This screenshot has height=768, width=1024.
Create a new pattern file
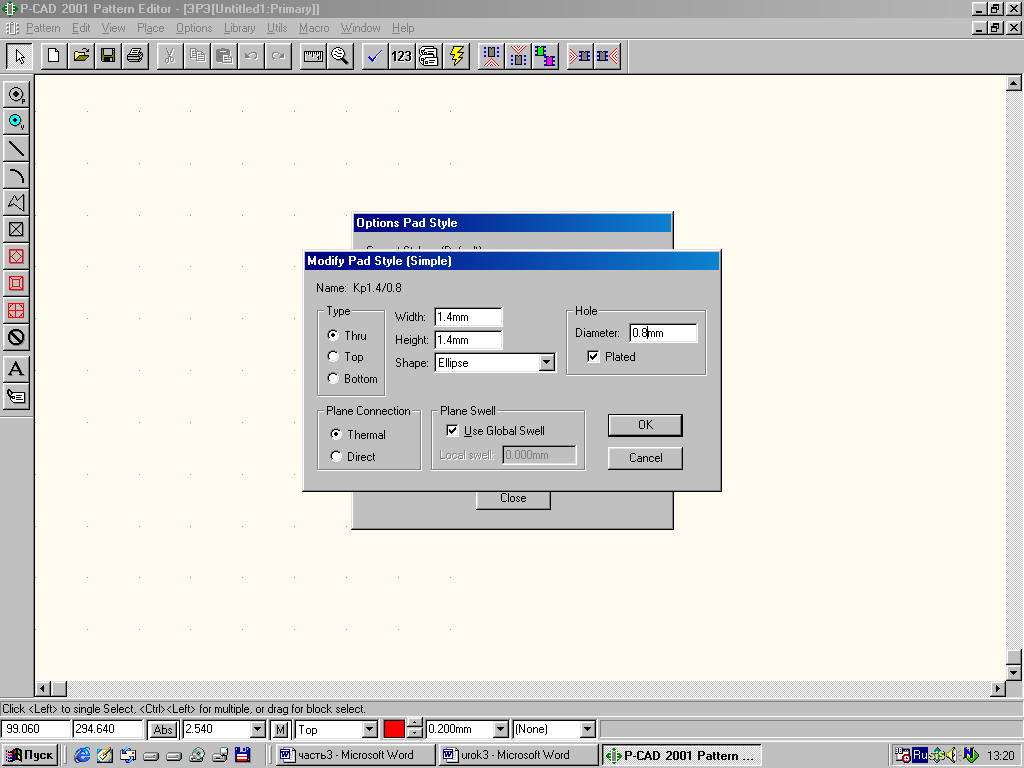(x=54, y=56)
